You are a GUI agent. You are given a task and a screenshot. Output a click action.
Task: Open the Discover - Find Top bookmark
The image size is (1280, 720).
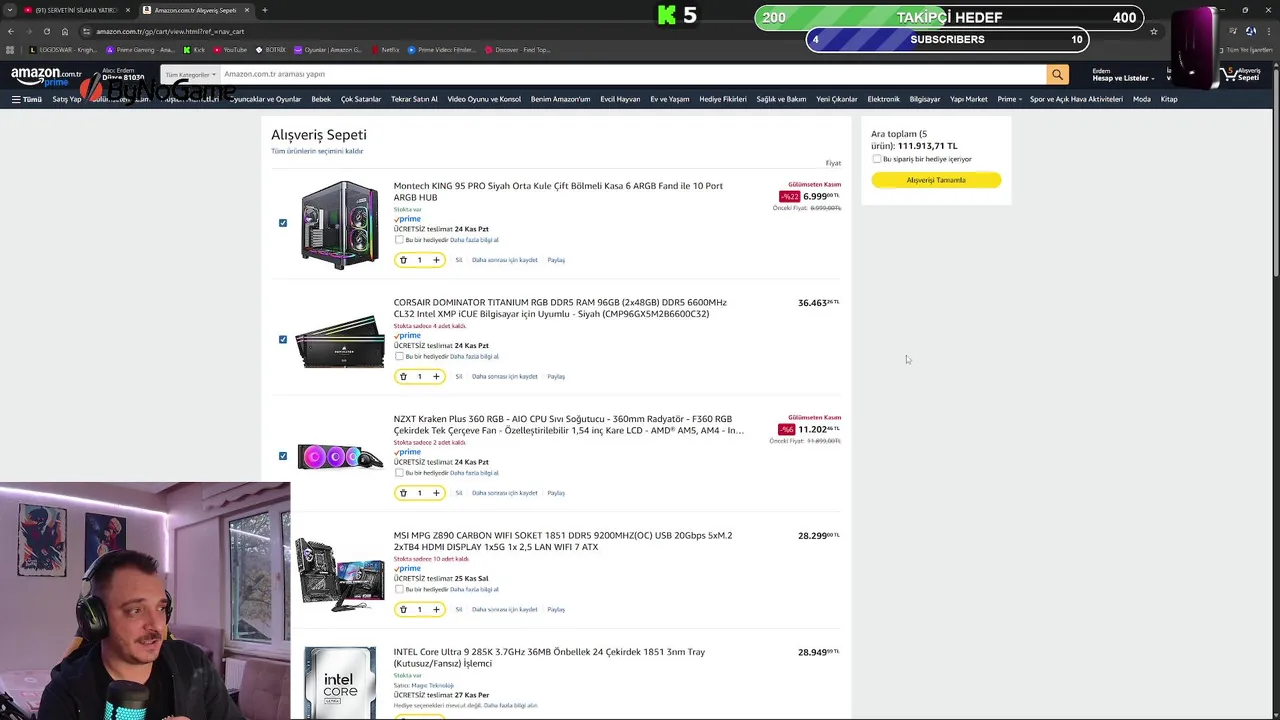(x=517, y=49)
